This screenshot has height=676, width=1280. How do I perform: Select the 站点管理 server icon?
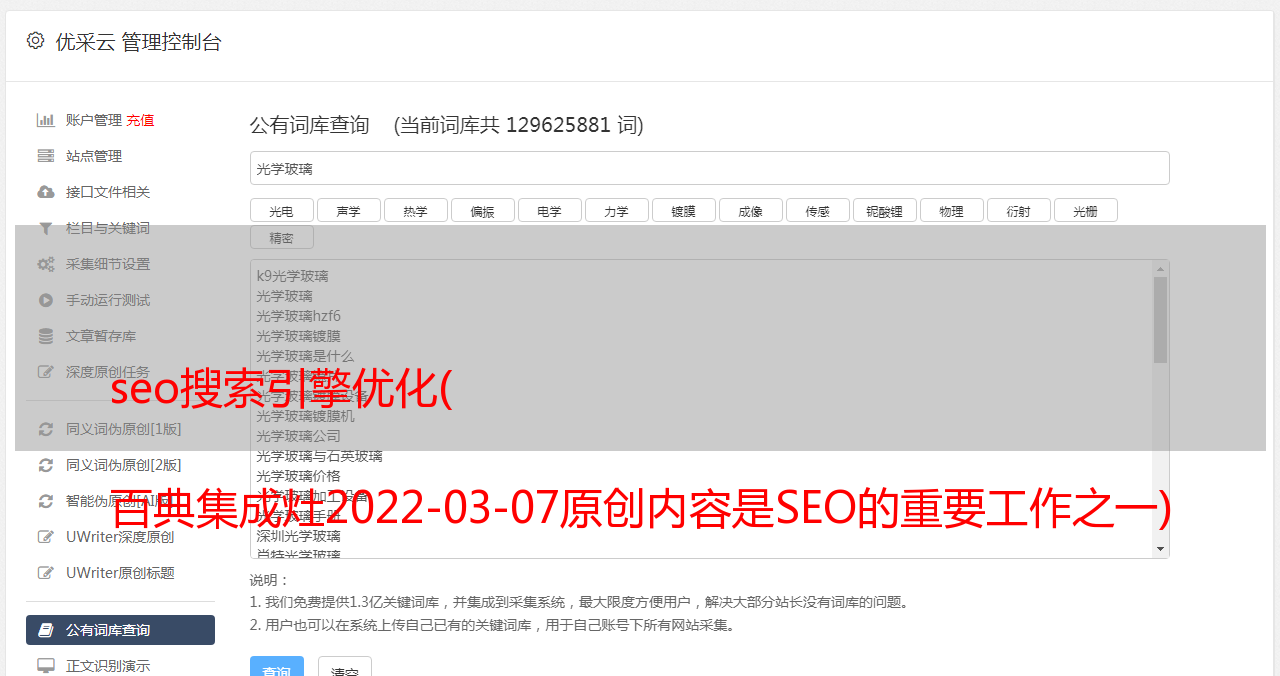coord(46,156)
